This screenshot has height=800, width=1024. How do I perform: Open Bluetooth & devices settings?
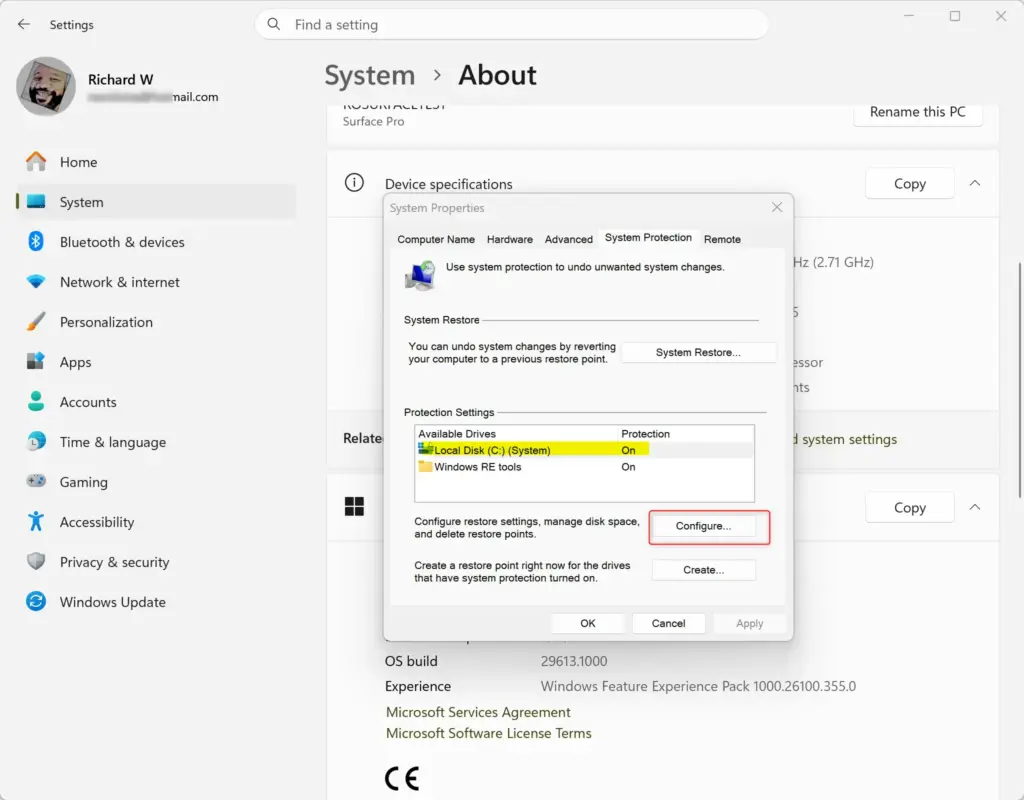(x=121, y=242)
